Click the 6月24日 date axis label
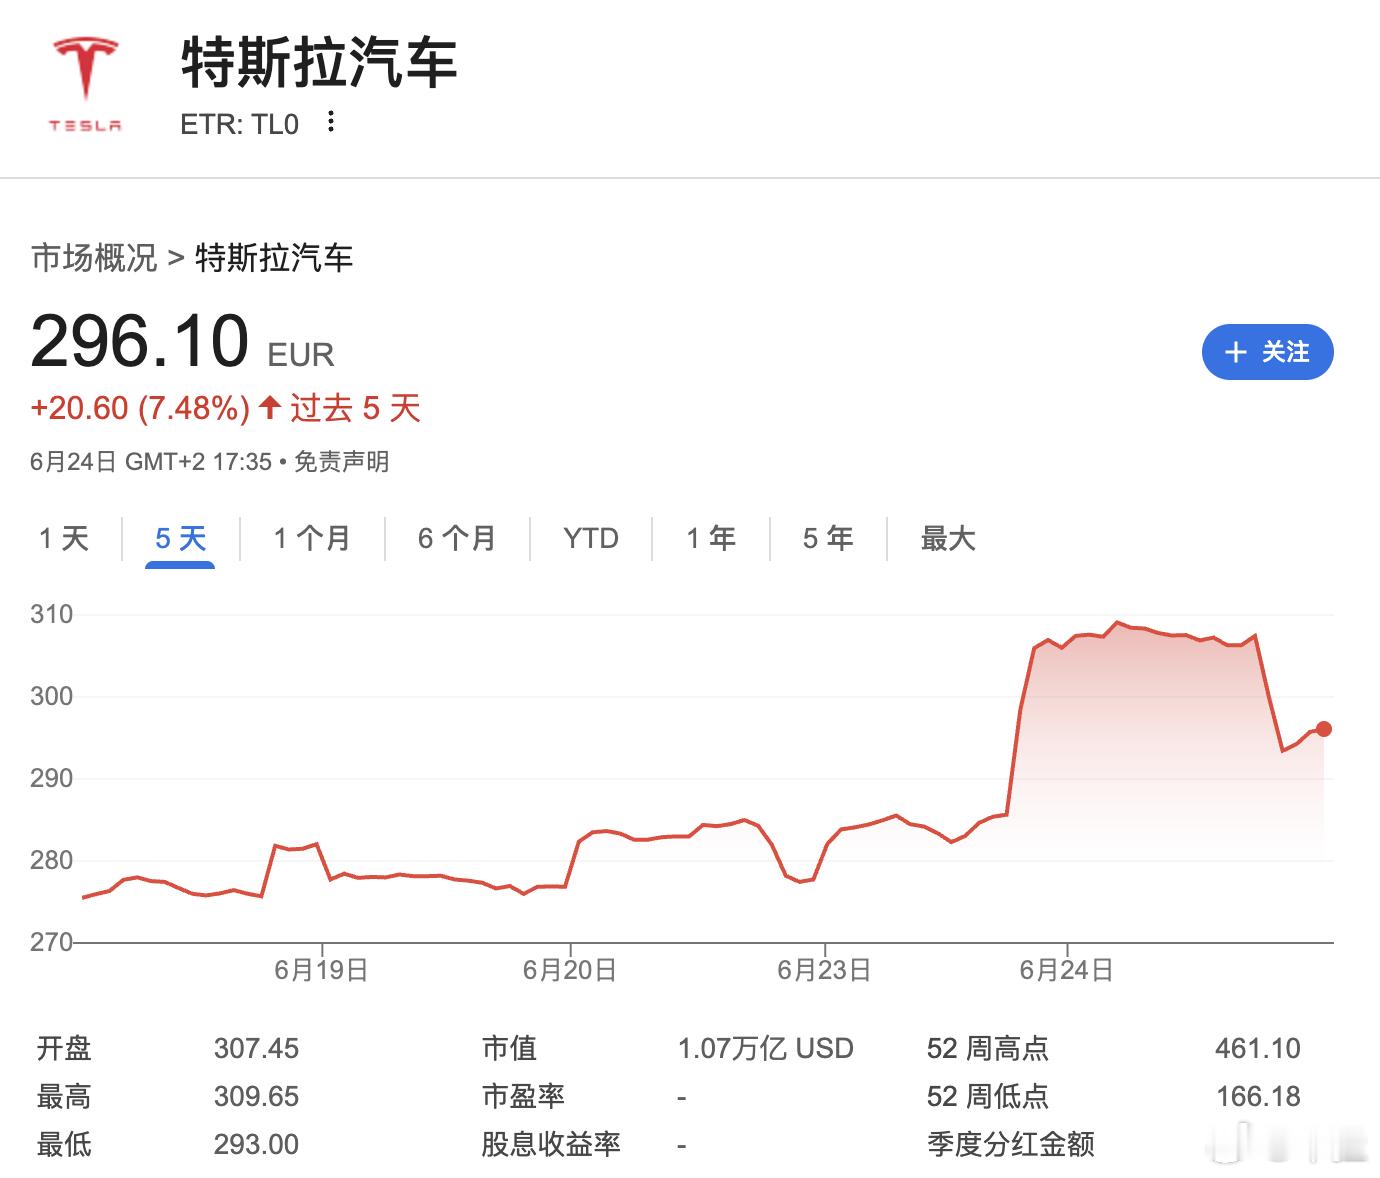This screenshot has height=1178, width=1380. [1066, 970]
